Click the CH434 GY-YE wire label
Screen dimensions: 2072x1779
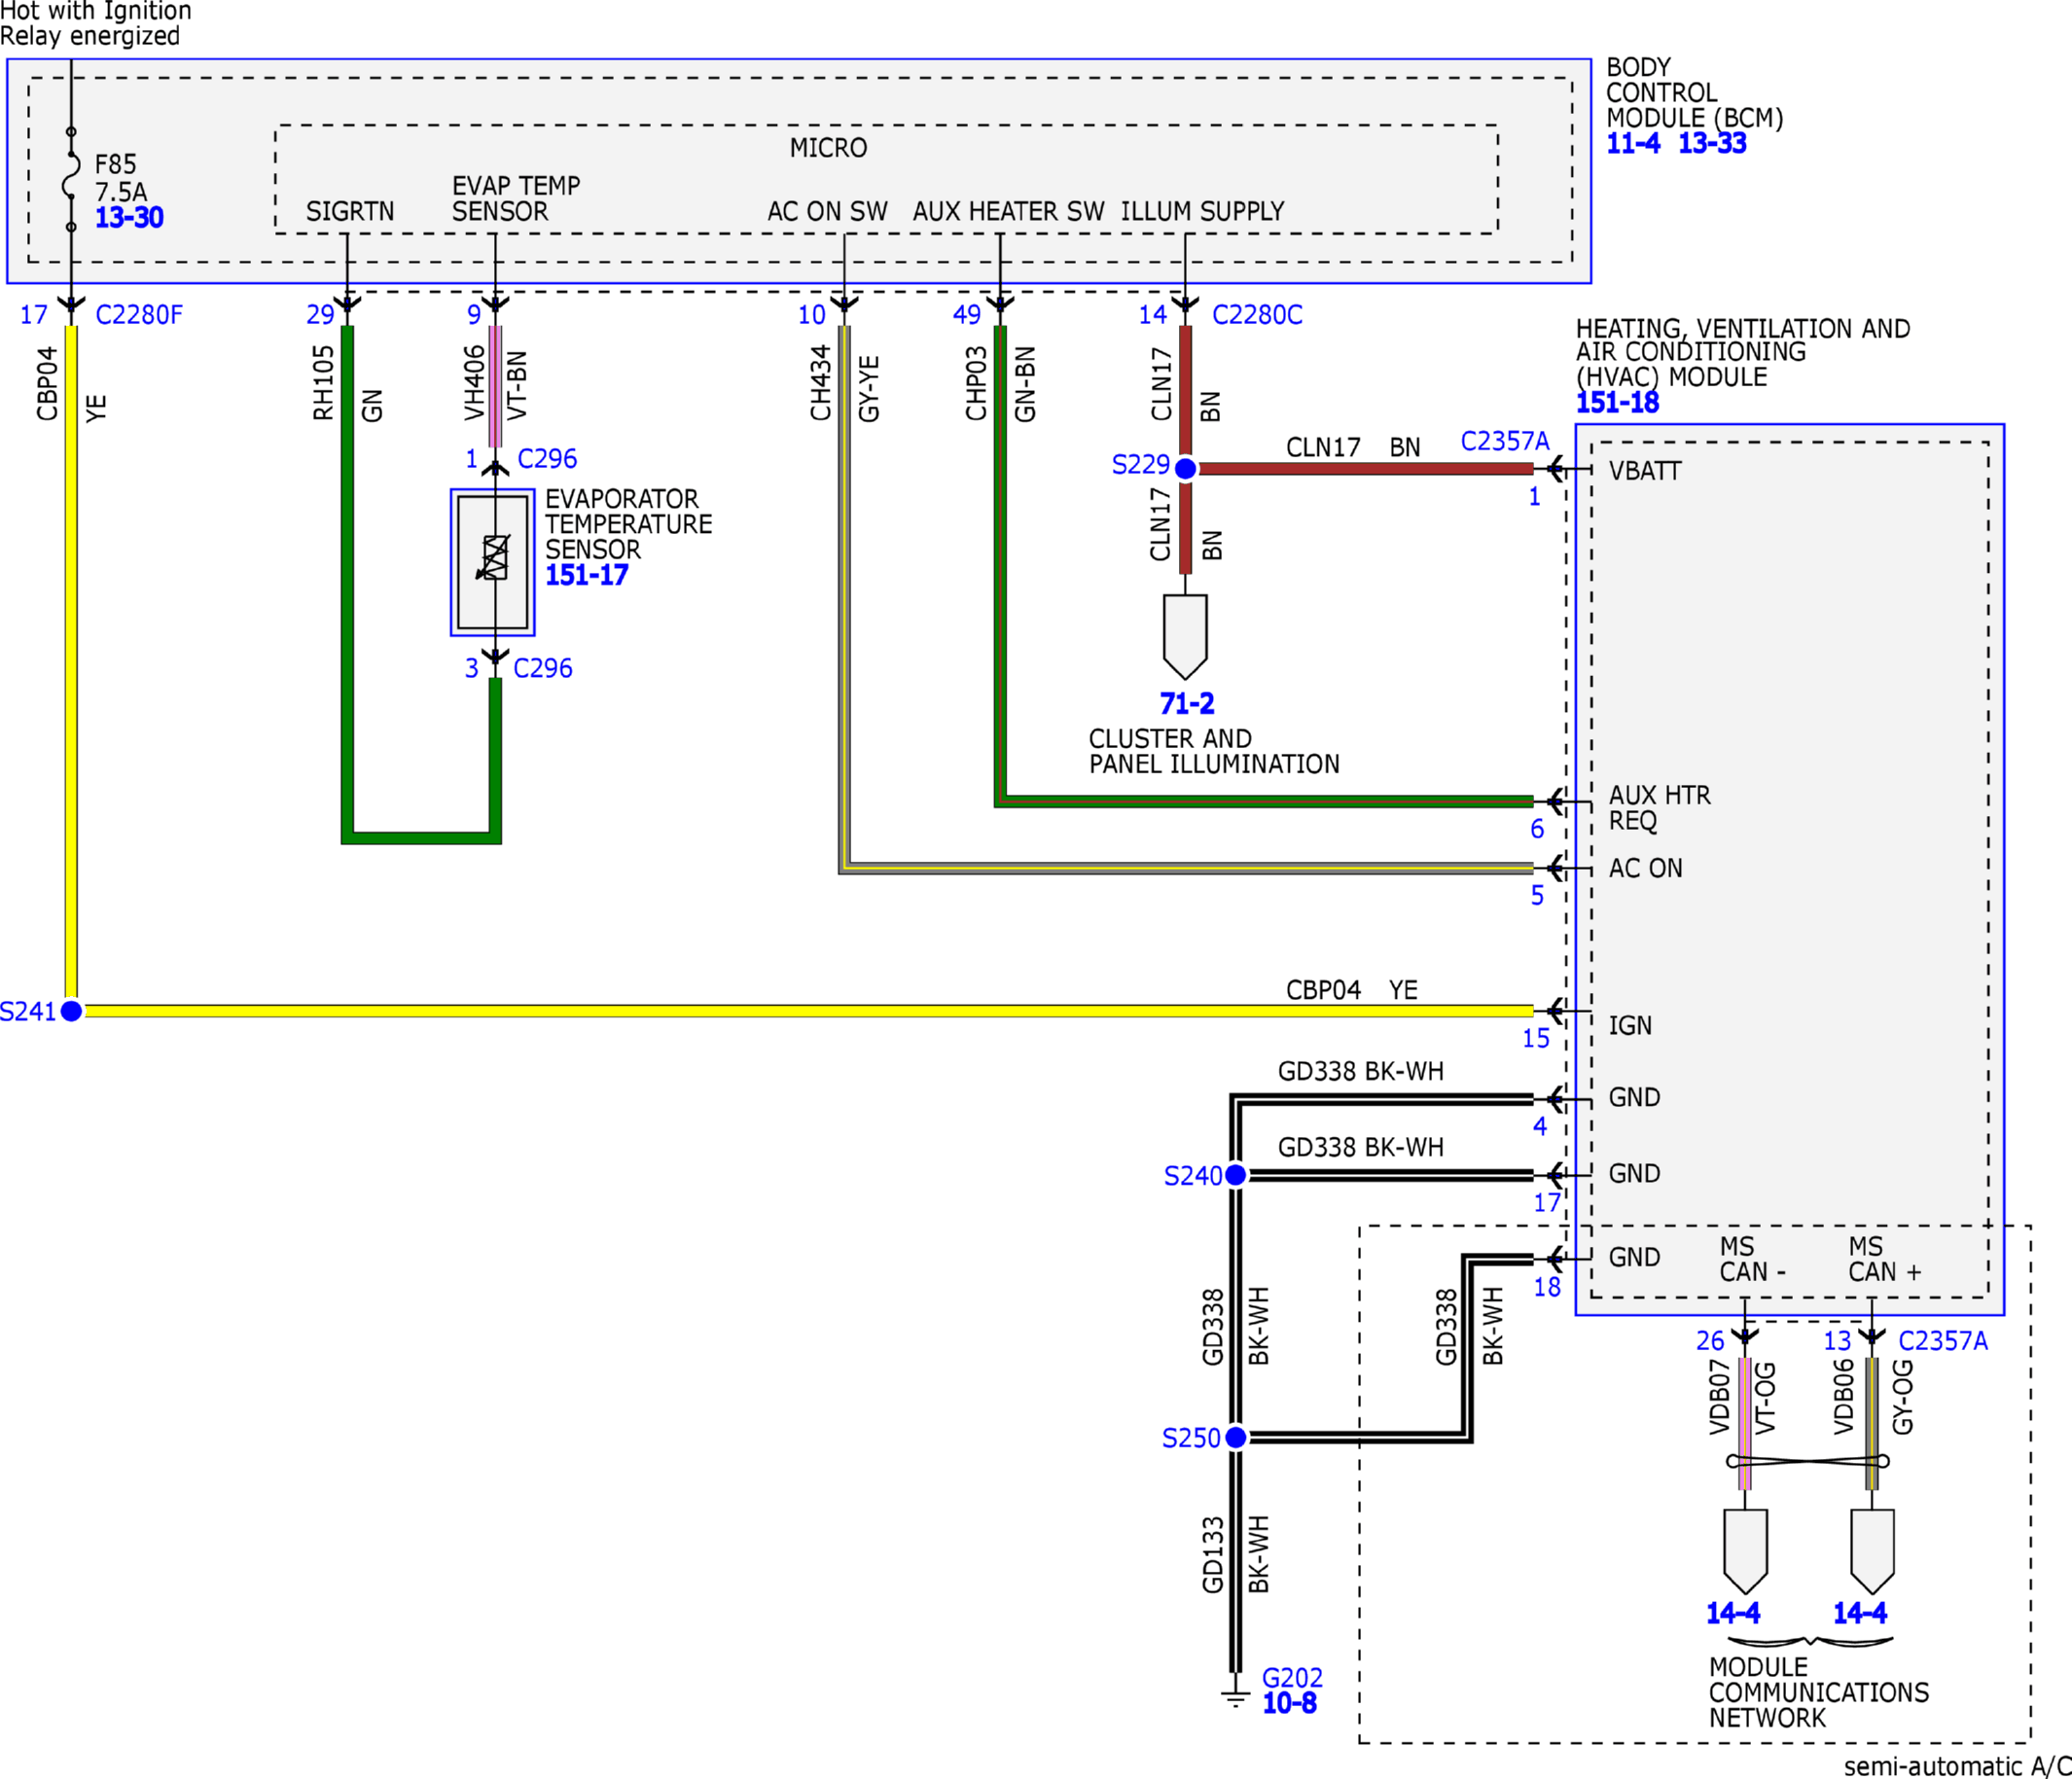845,383
